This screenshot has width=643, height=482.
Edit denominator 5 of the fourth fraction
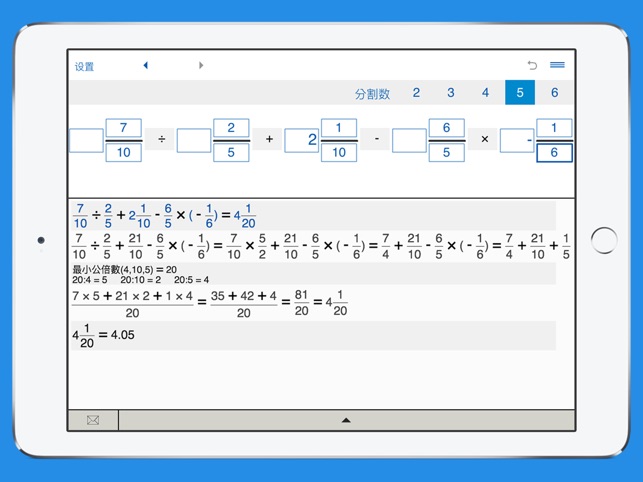pyautogui.click(x=447, y=153)
